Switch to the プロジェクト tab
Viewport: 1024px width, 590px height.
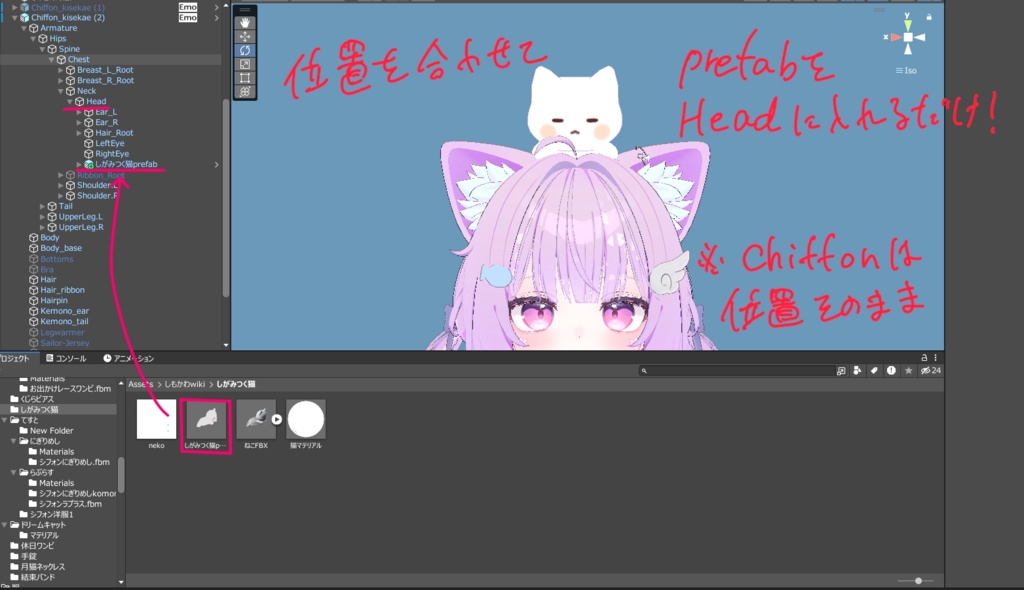16,358
